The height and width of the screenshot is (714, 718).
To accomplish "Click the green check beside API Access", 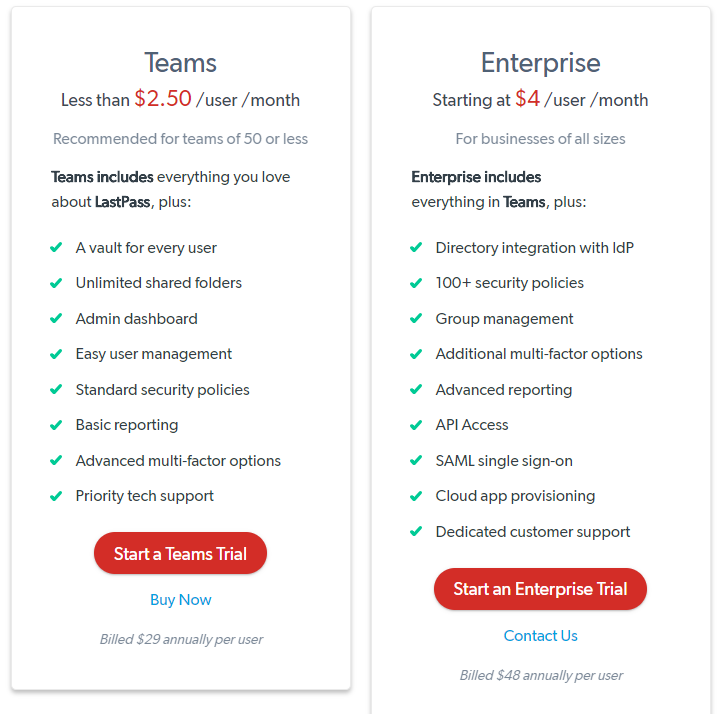I will pyautogui.click(x=416, y=425).
